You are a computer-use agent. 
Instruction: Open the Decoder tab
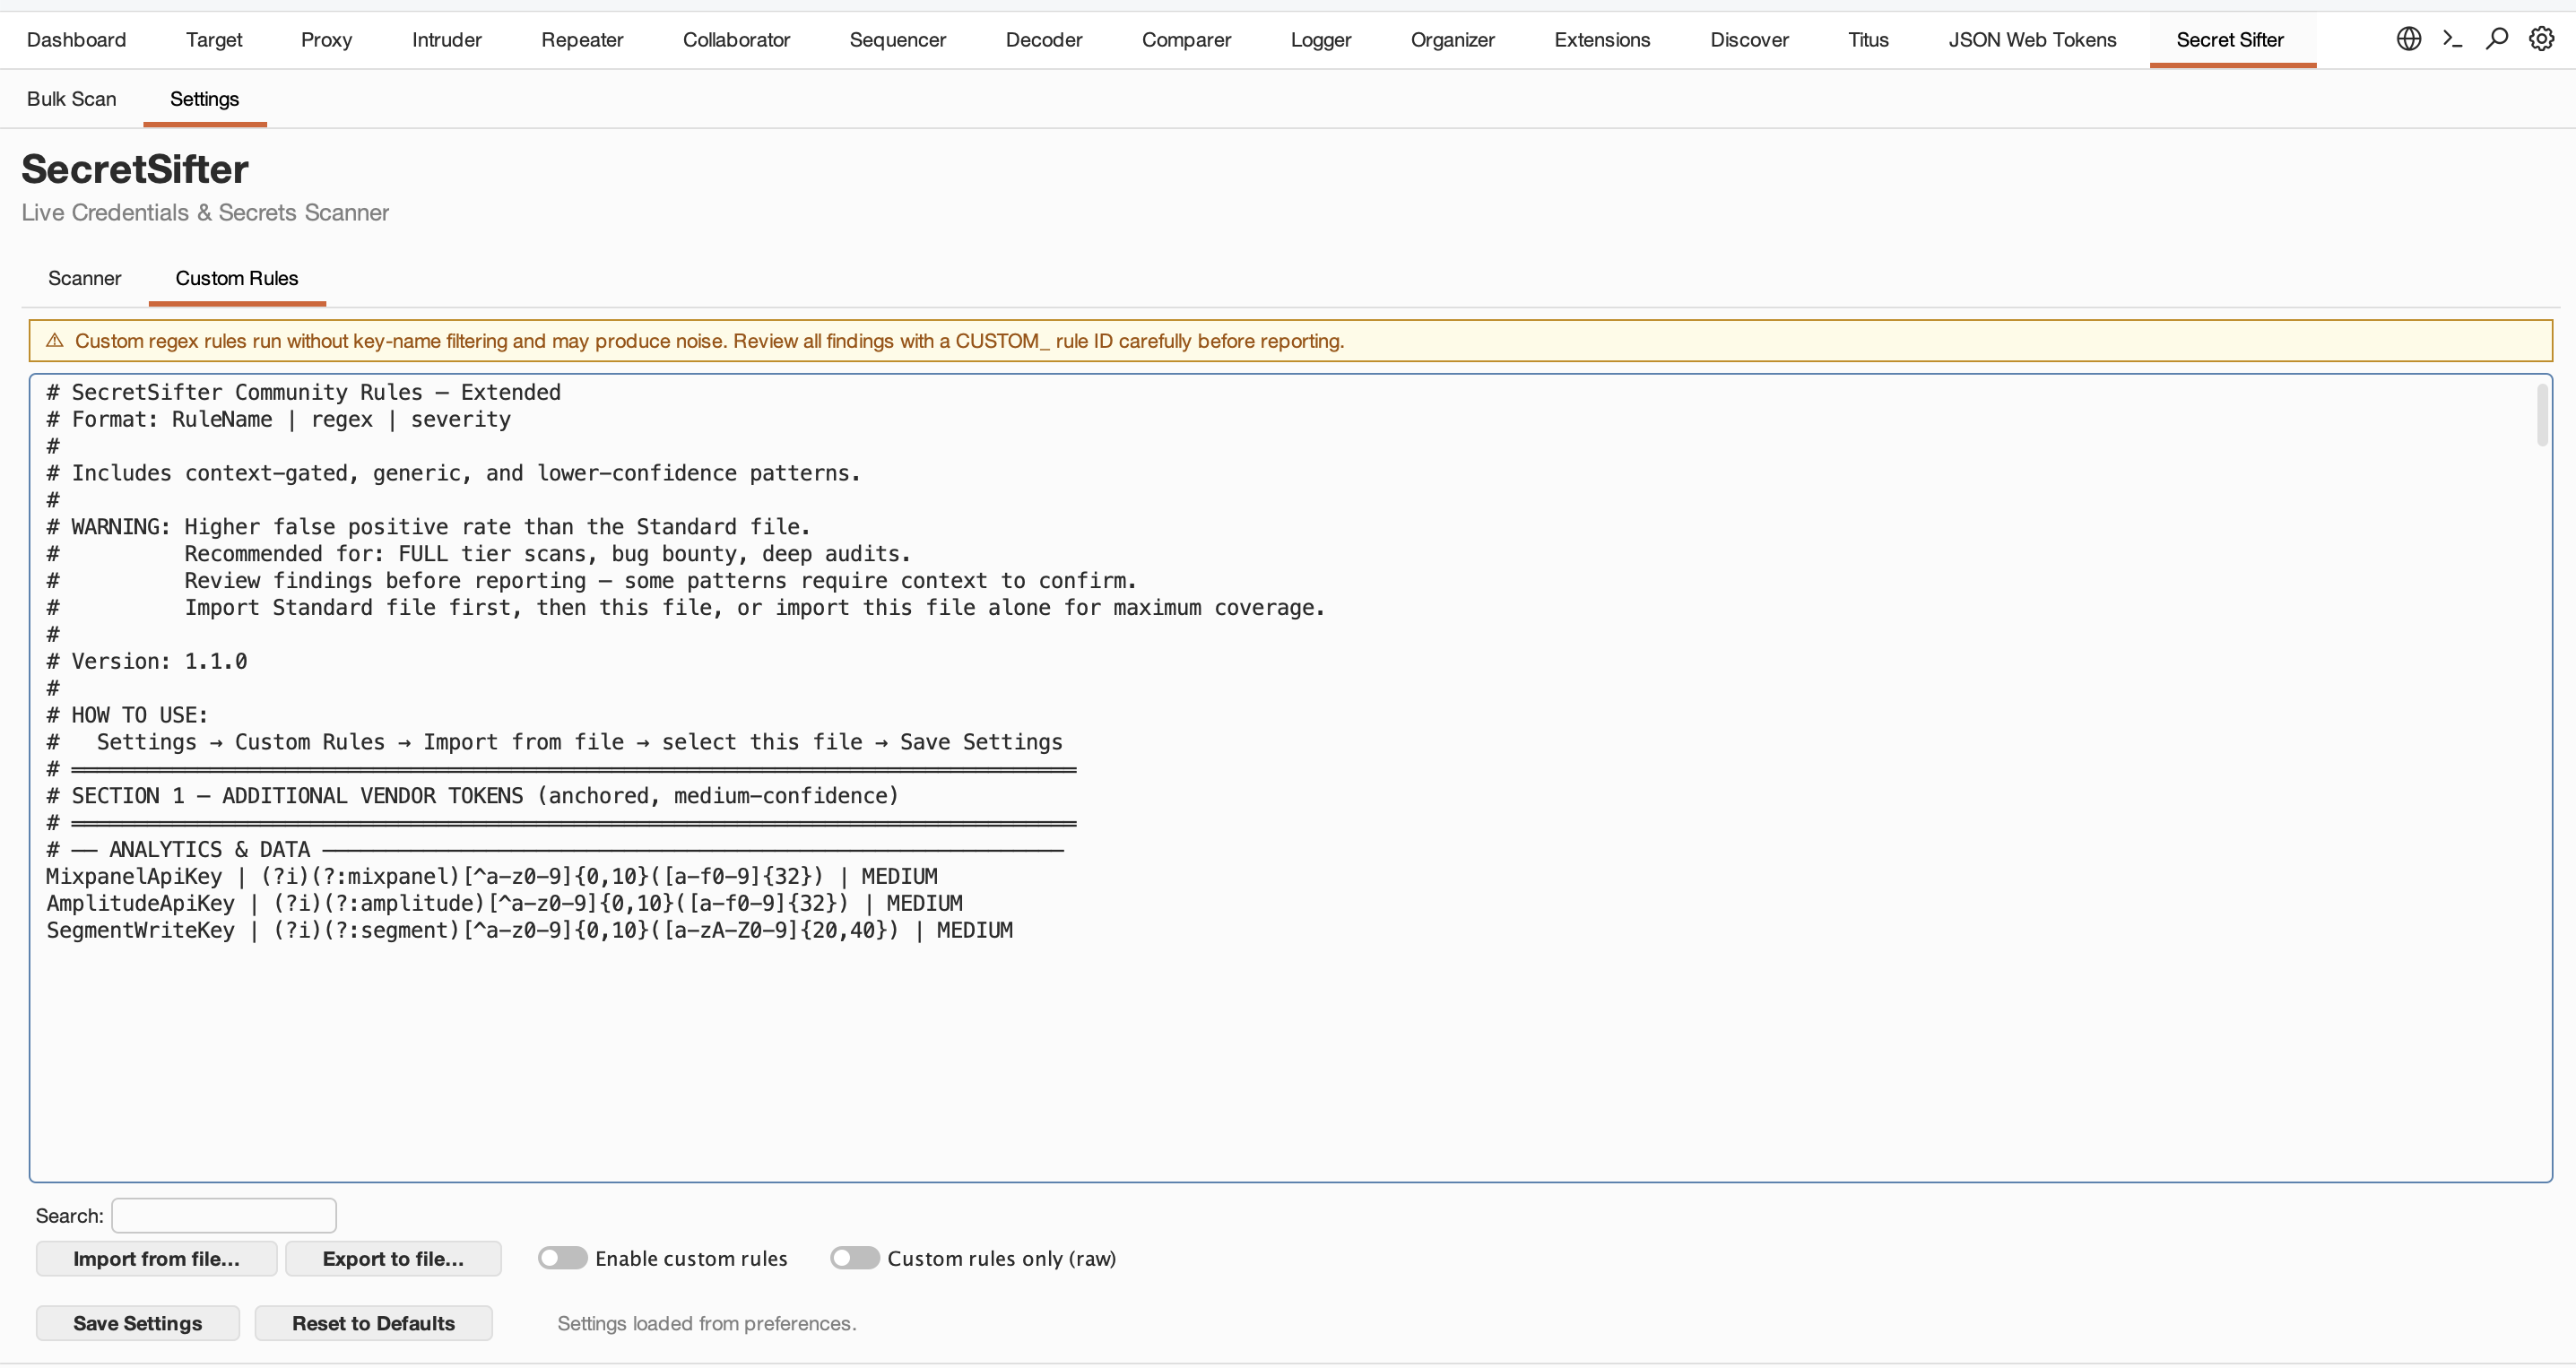pos(1044,39)
